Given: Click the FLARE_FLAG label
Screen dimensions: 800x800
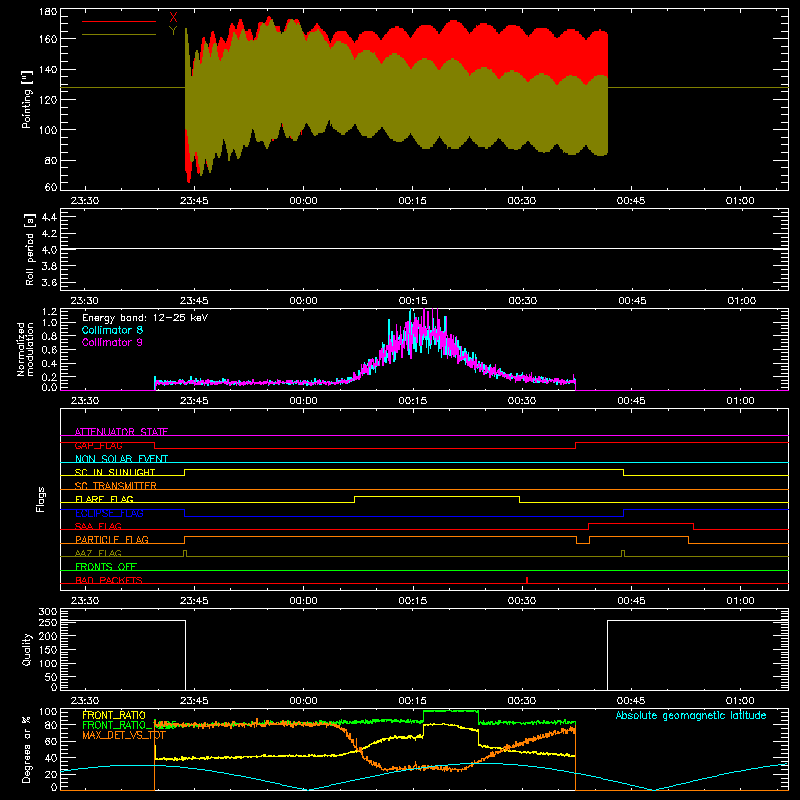Looking at the screenshot, I should click(x=104, y=499).
